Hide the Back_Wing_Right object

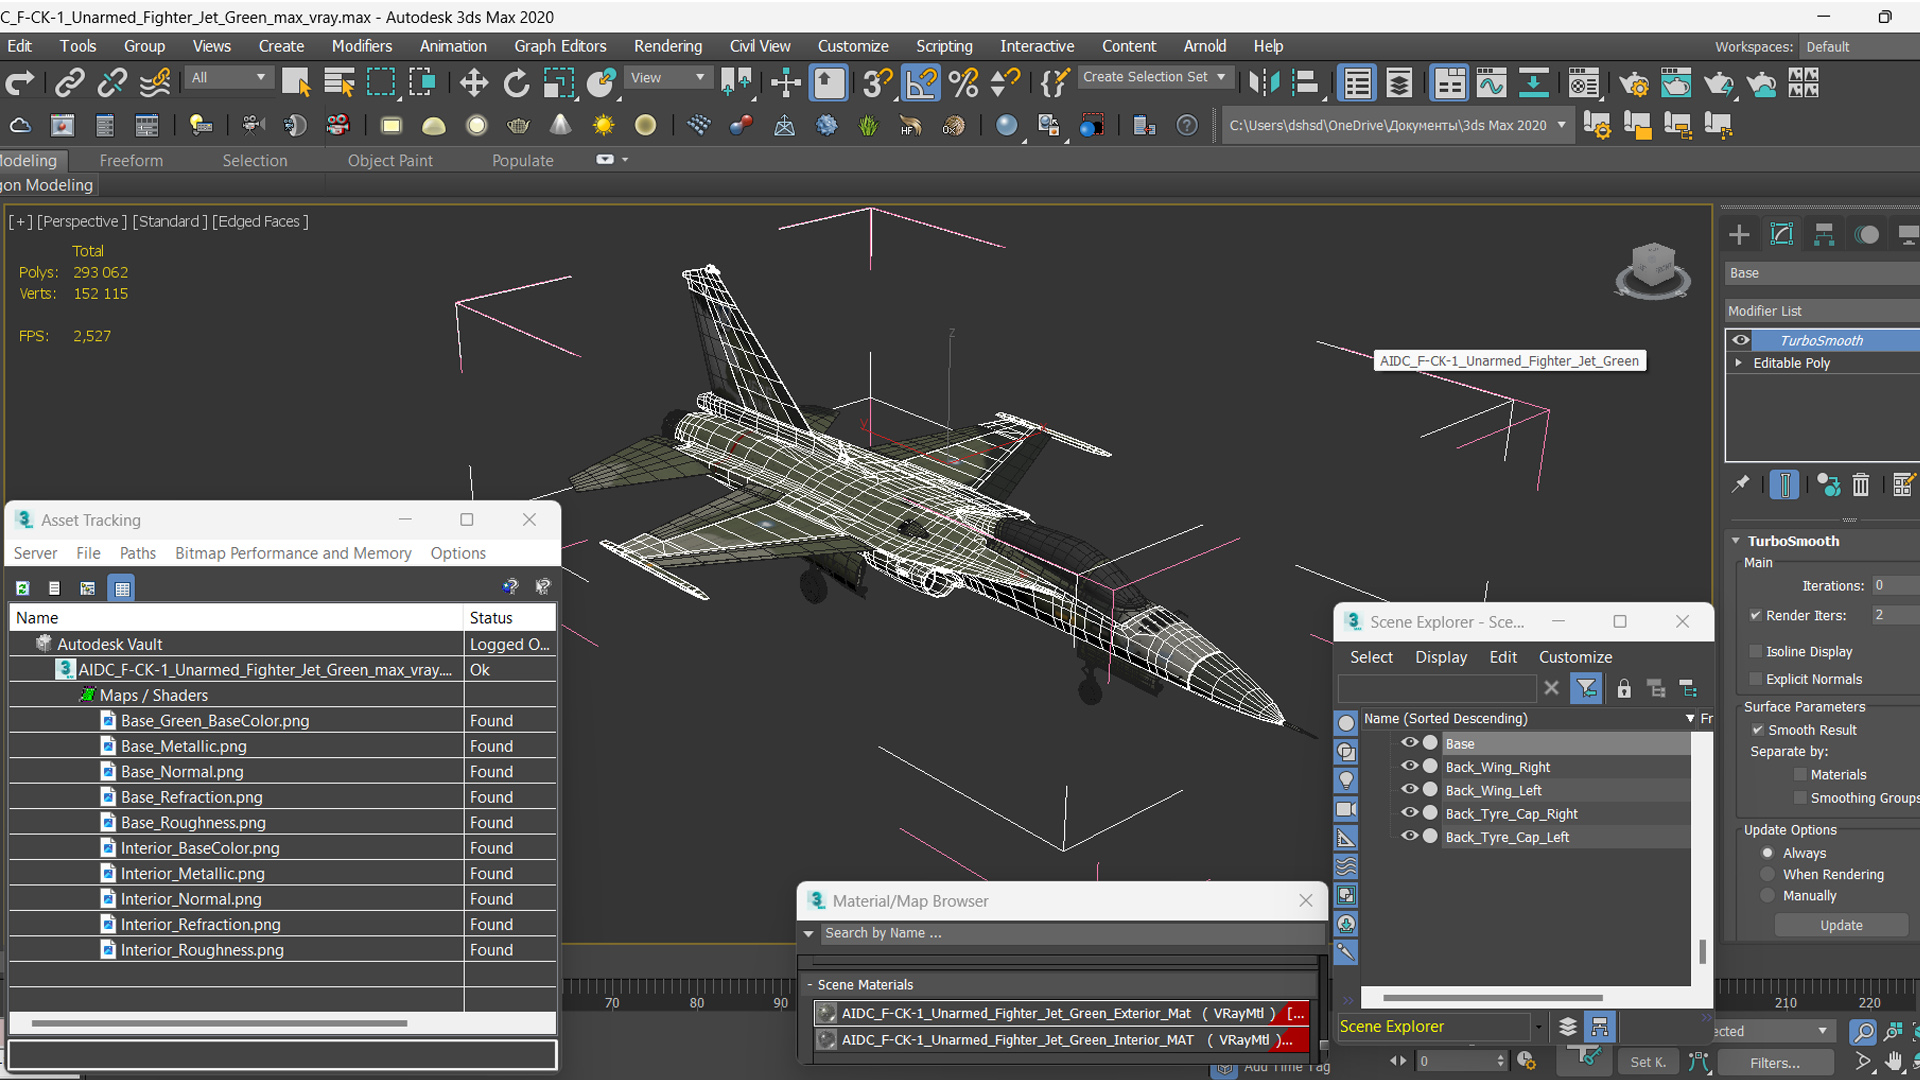[x=1409, y=766]
